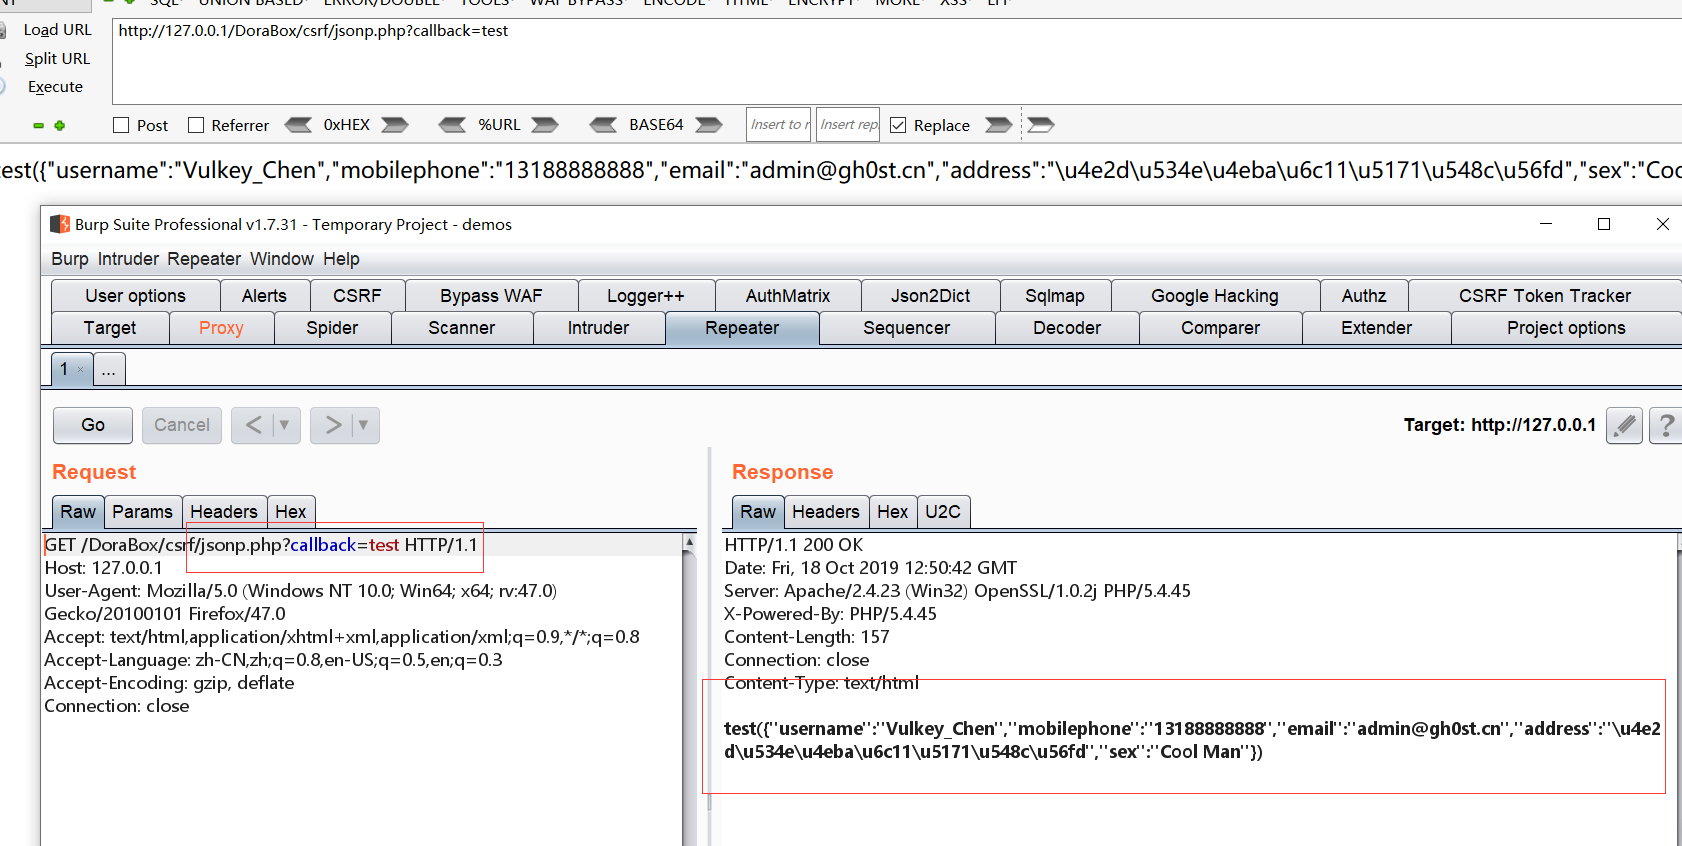Viewport: 1682px width, 846px height.
Task: Go forward in Repeater history
Action: [333, 425]
